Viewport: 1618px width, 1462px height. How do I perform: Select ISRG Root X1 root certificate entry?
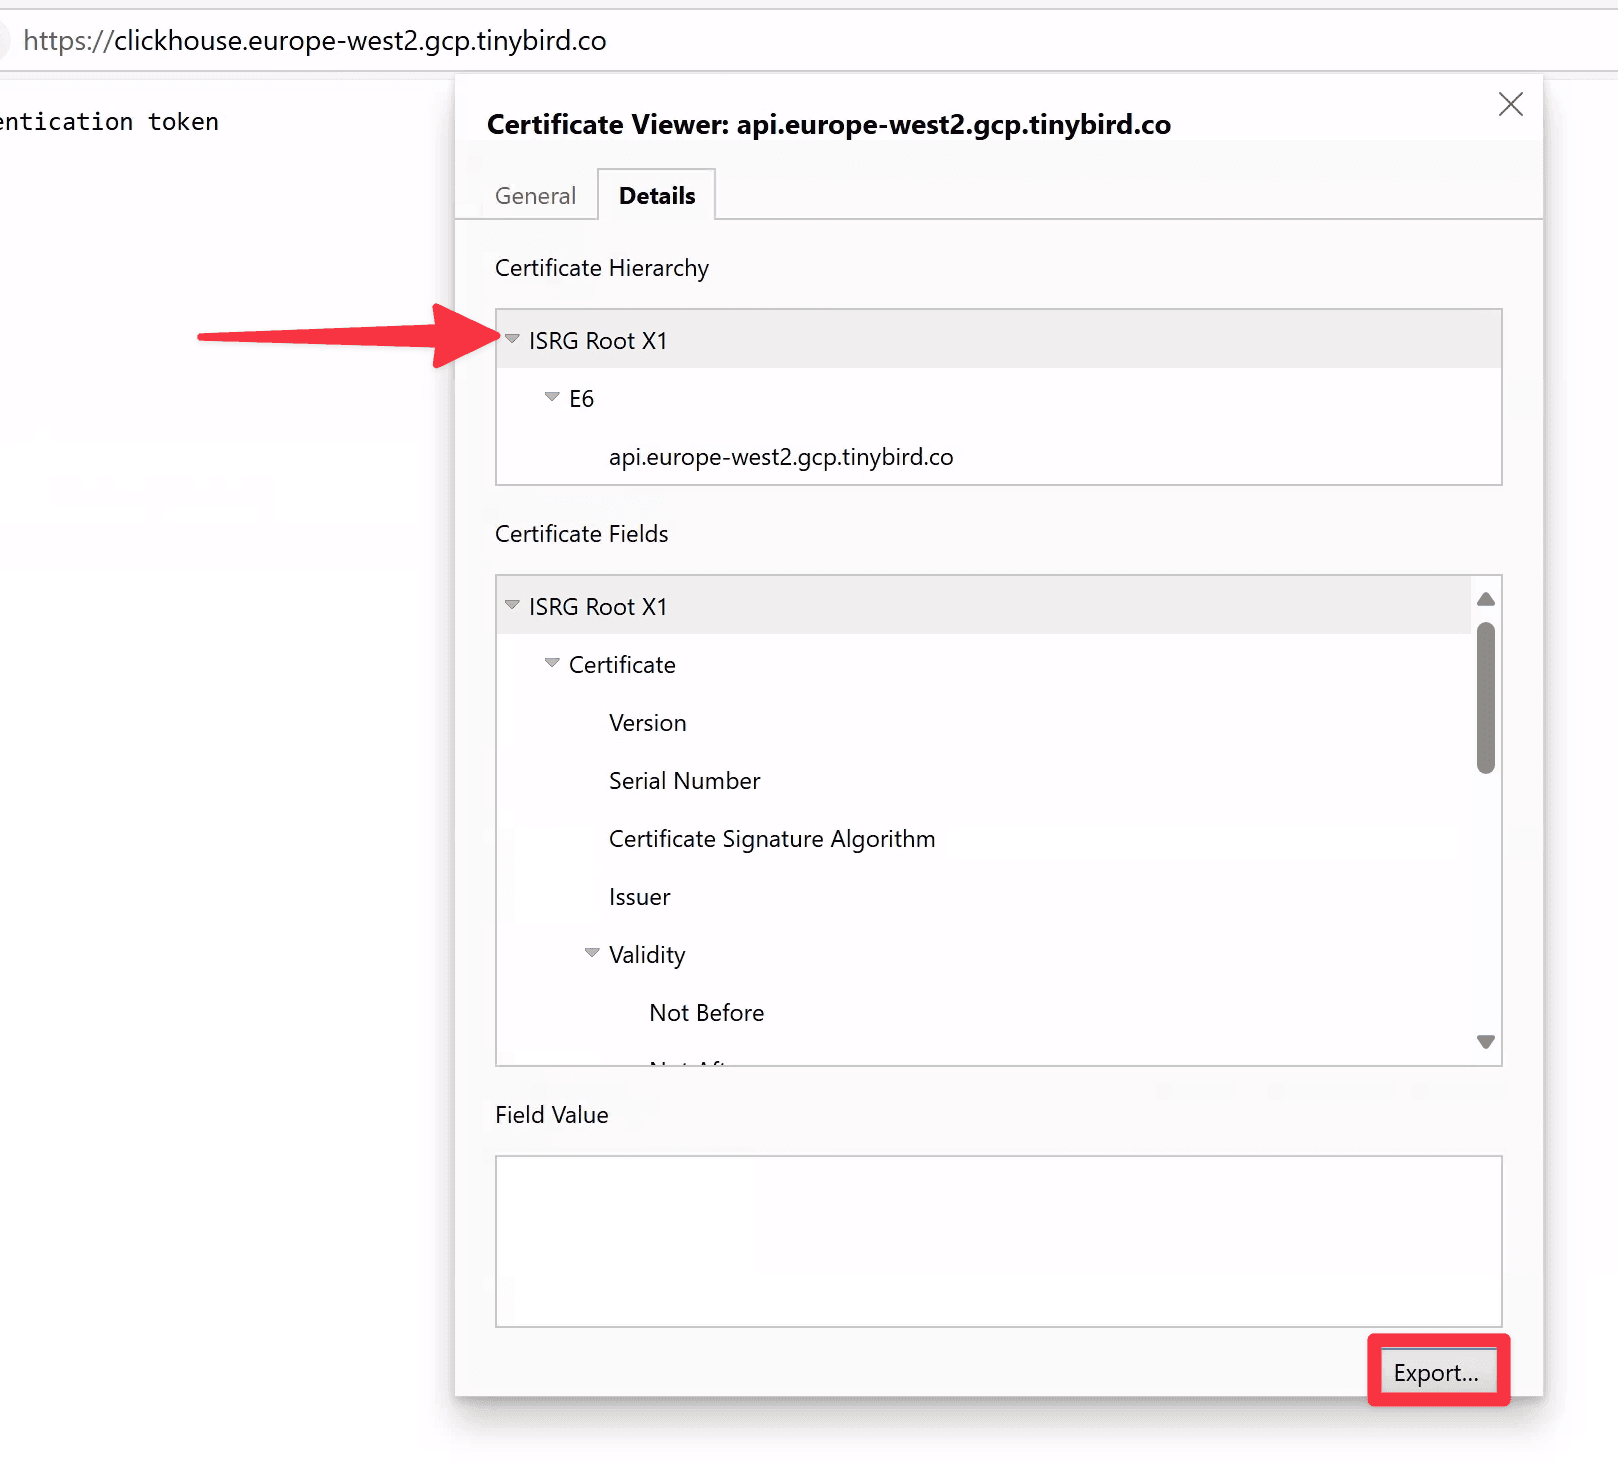click(598, 340)
